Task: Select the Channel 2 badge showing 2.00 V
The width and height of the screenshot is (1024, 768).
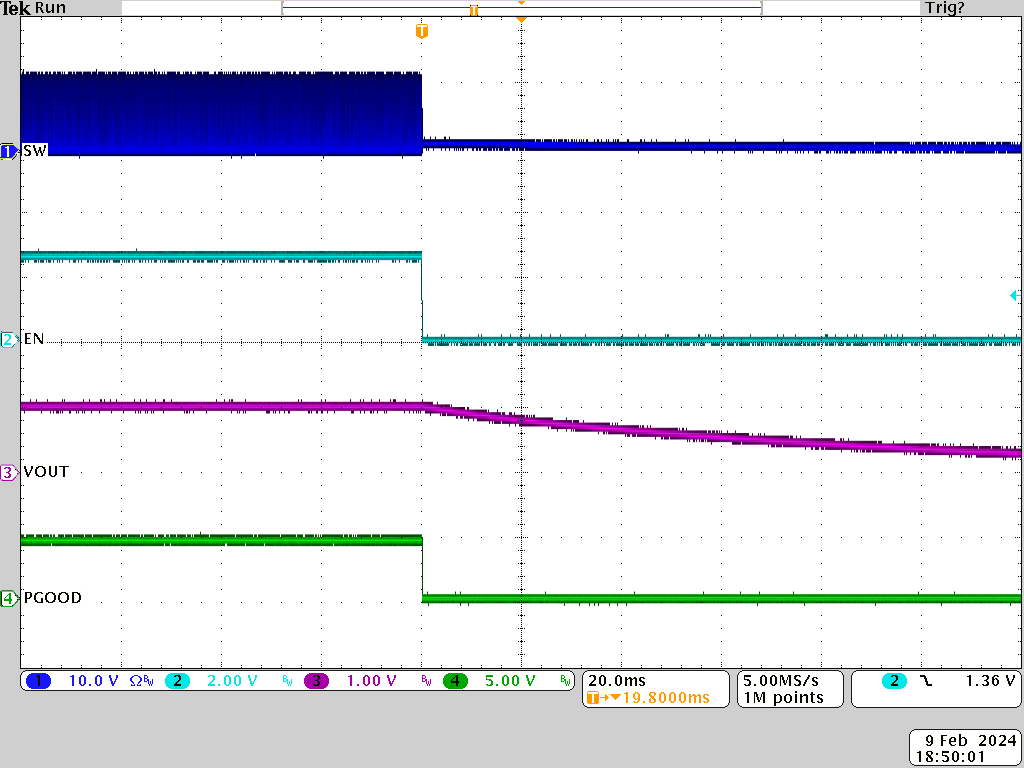Action: coord(210,680)
